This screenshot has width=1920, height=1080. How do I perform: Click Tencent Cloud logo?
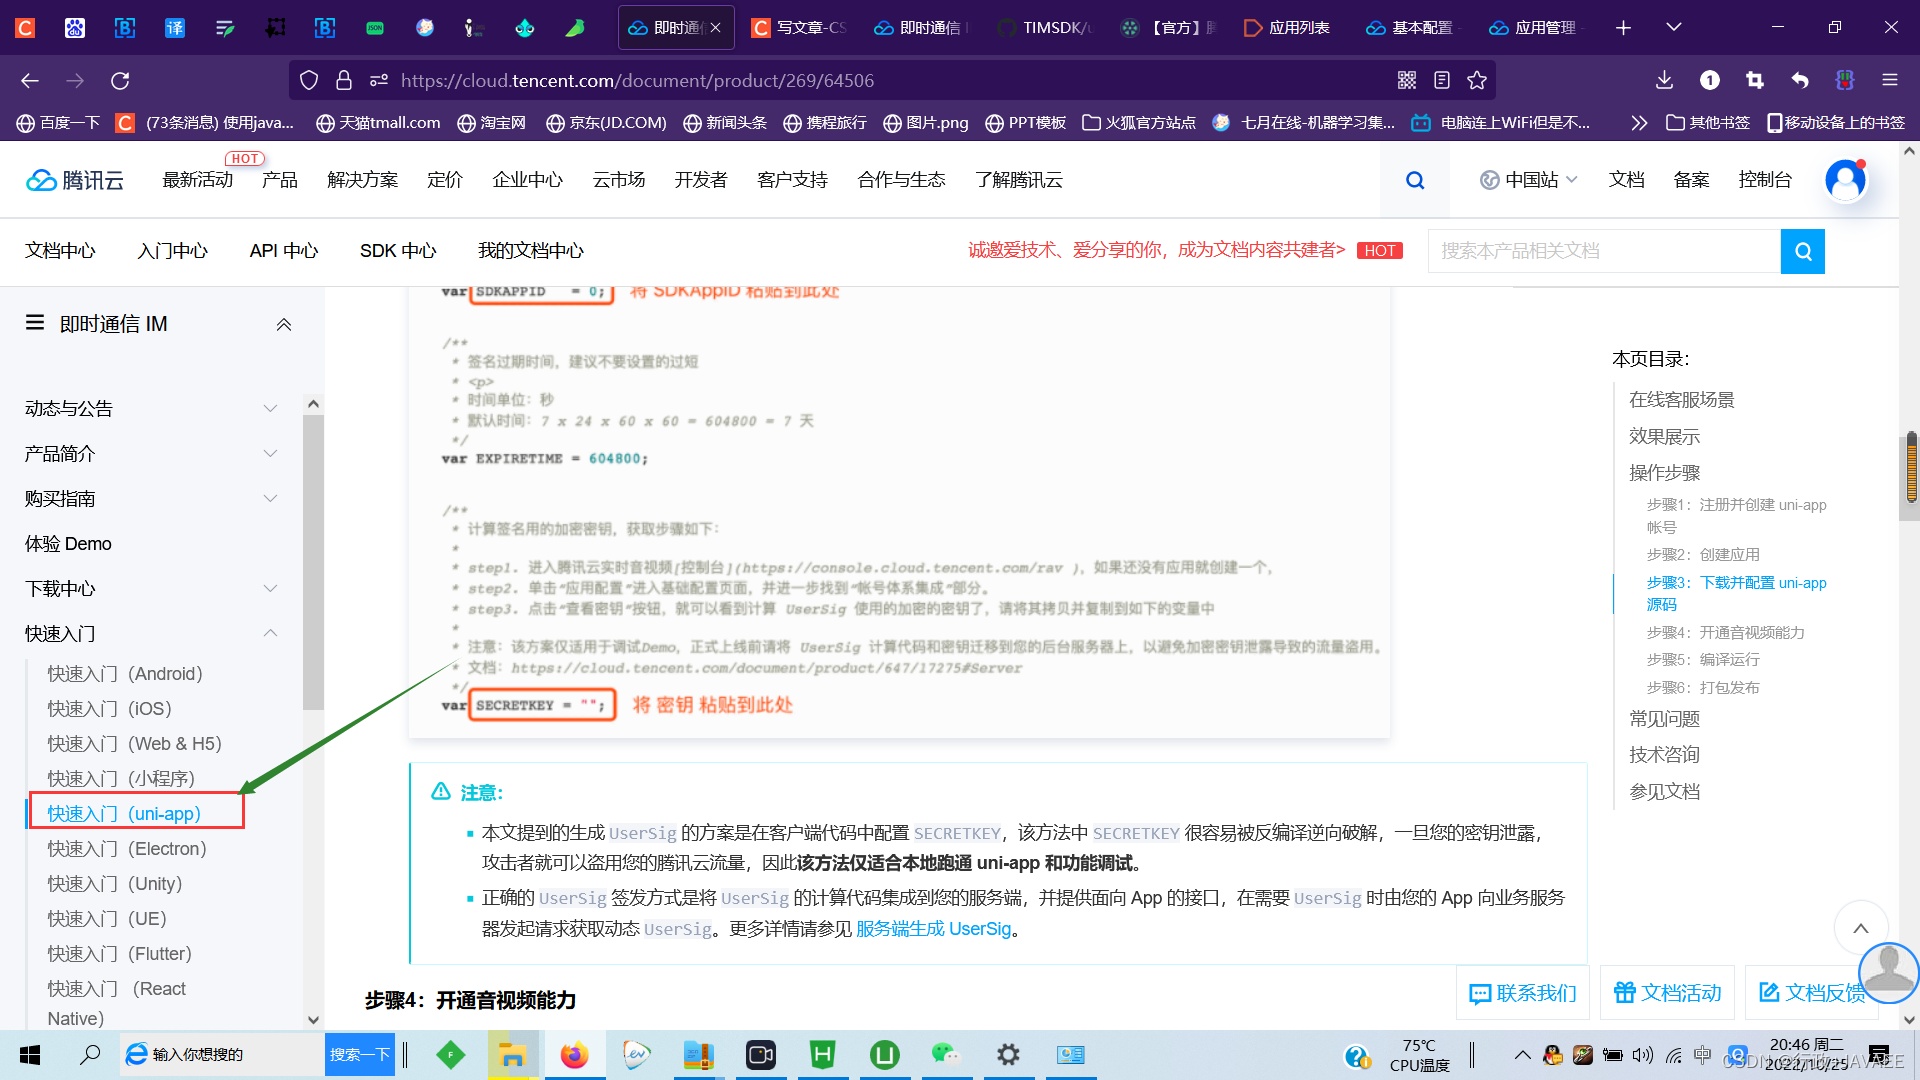[x=75, y=180]
